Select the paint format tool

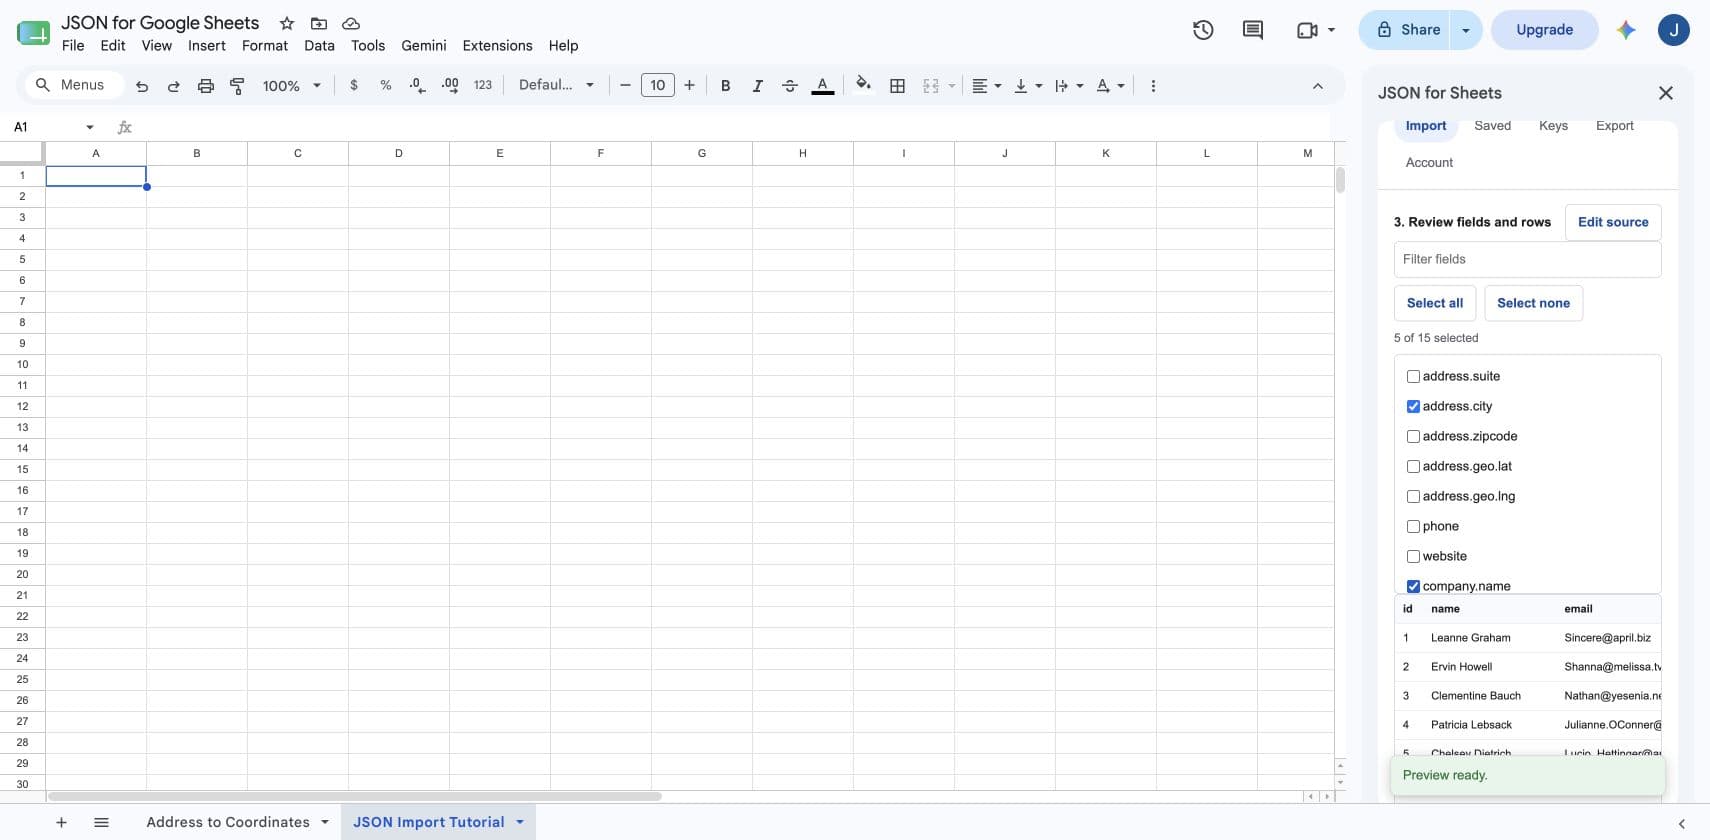[237, 86]
